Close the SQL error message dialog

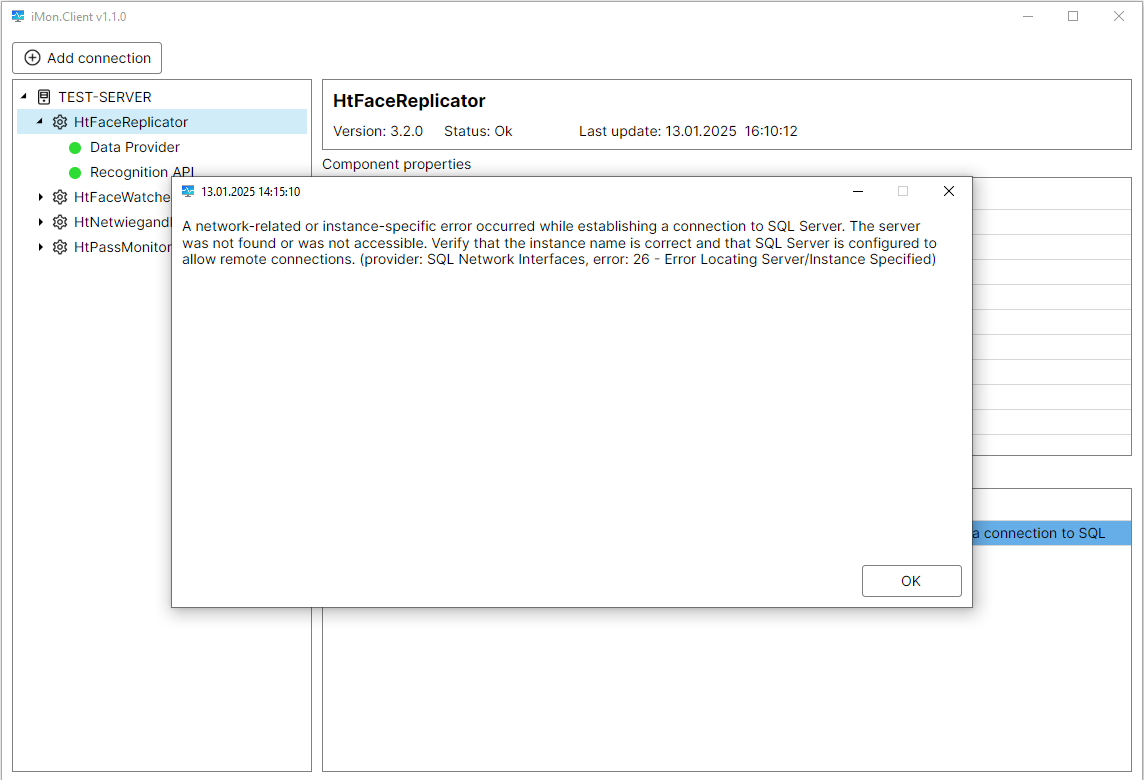948,191
